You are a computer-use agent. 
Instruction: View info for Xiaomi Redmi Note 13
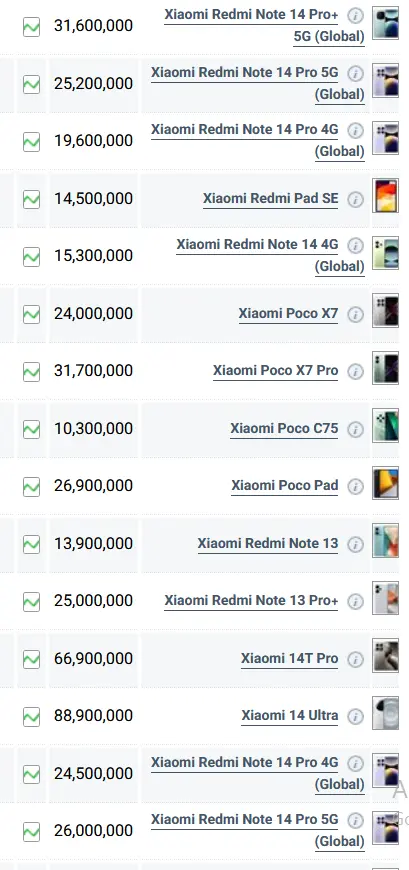coord(356,544)
